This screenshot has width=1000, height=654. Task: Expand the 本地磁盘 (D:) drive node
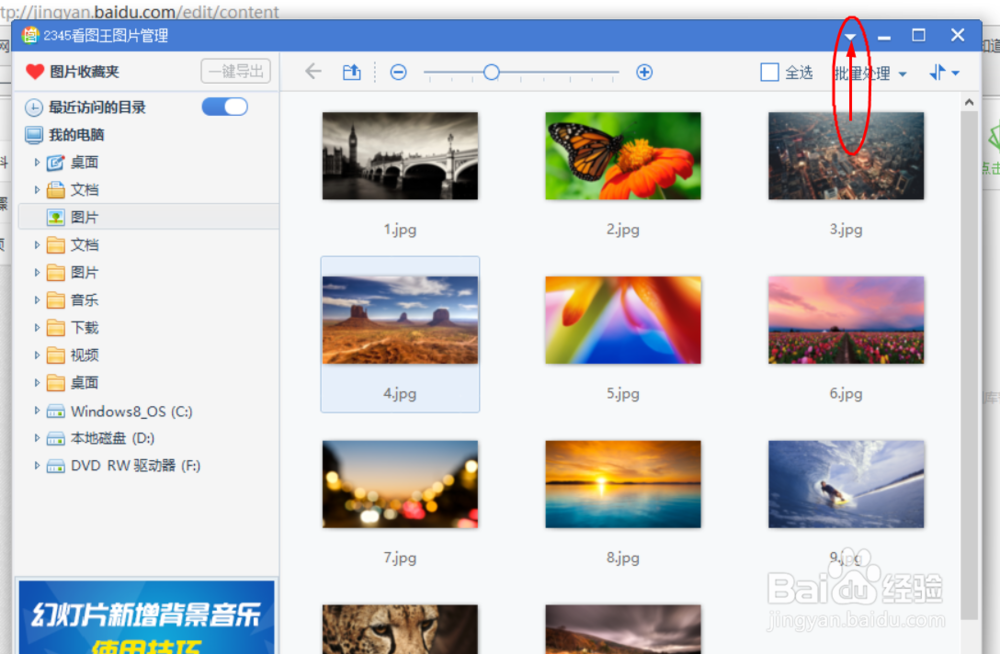point(37,438)
